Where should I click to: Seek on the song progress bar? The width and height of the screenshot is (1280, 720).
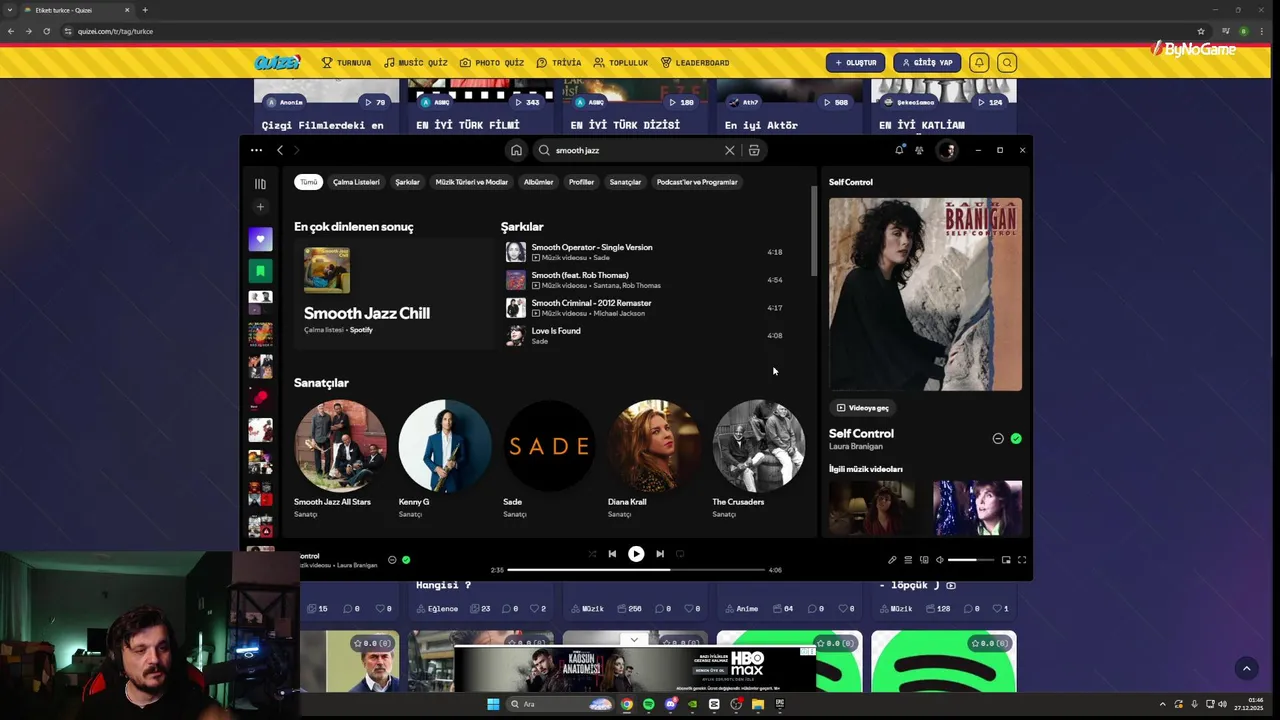point(636,570)
